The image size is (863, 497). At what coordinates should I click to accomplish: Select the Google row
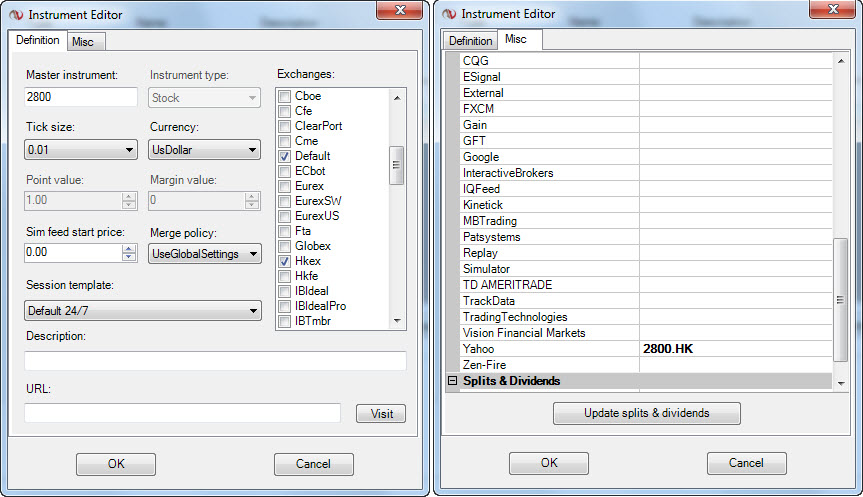click(646, 157)
